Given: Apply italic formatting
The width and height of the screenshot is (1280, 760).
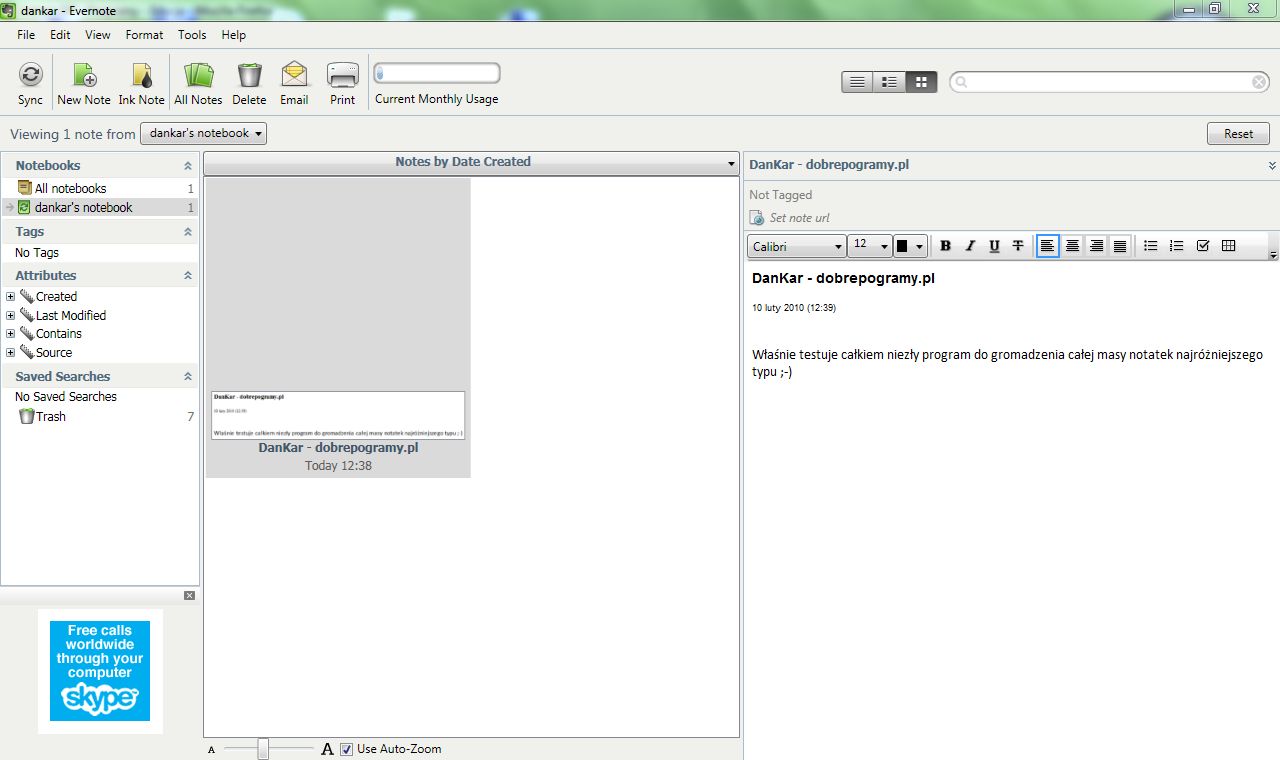Looking at the screenshot, I should [969, 246].
